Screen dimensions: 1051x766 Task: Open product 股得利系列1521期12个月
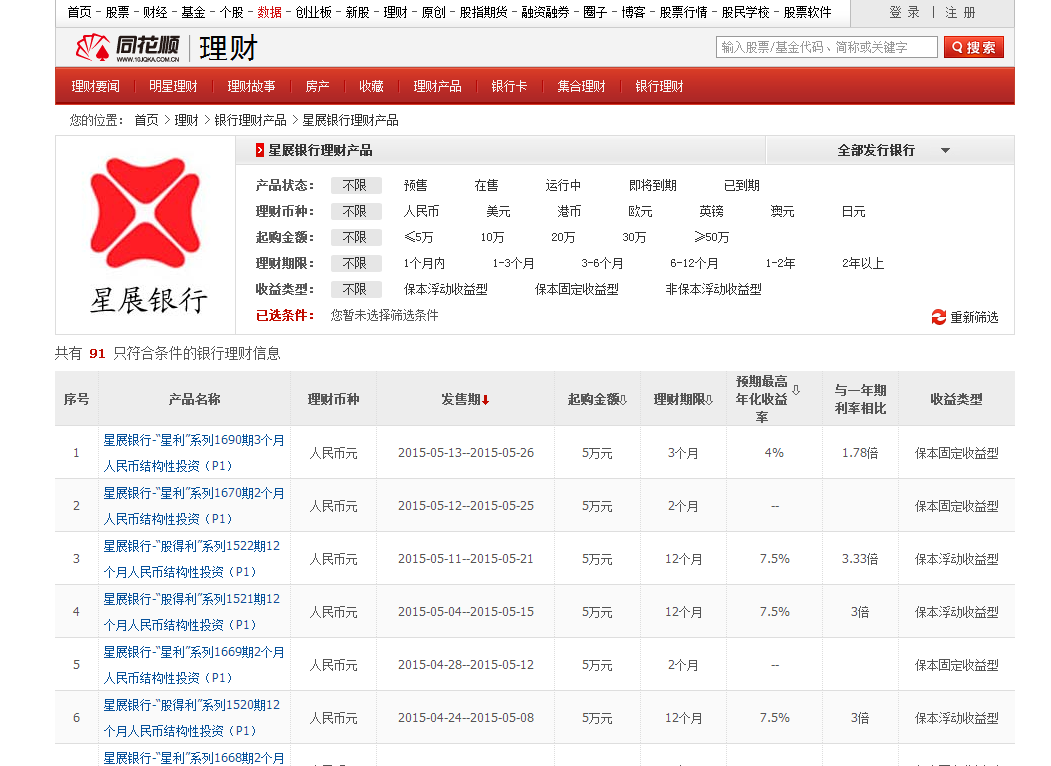point(192,612)
